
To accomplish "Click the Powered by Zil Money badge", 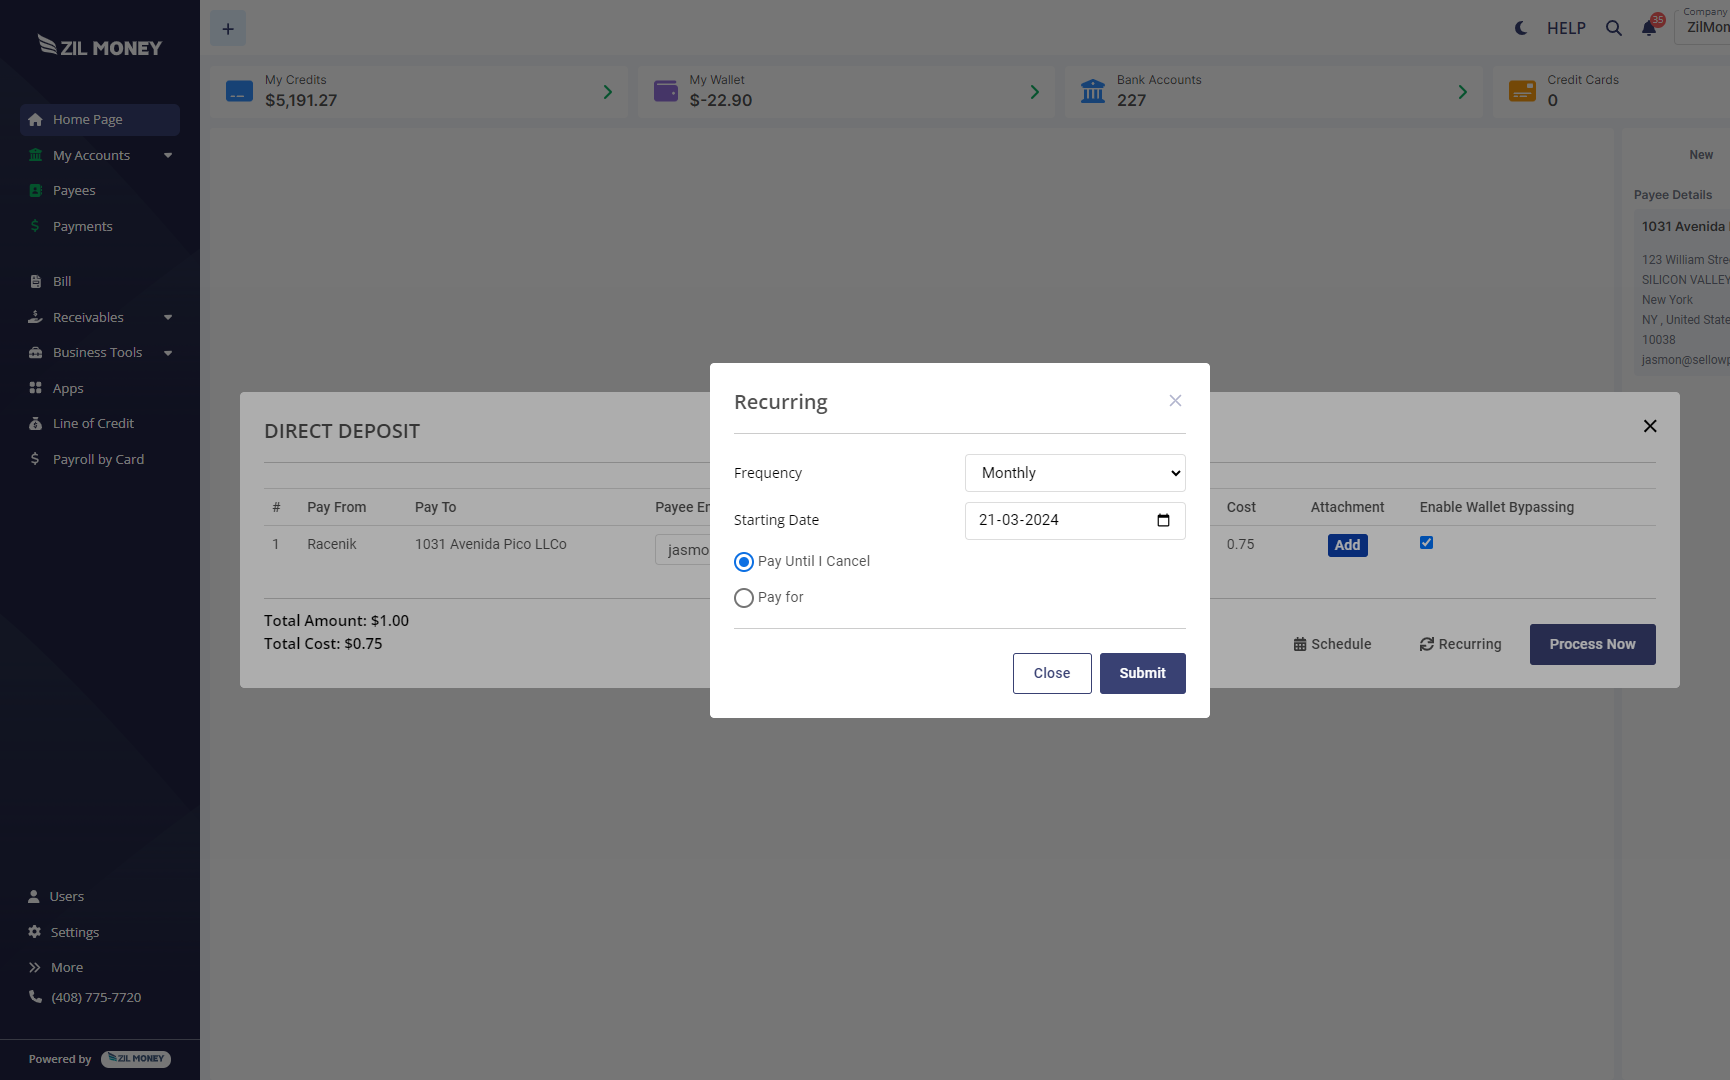I will (x=136, y=1059).
